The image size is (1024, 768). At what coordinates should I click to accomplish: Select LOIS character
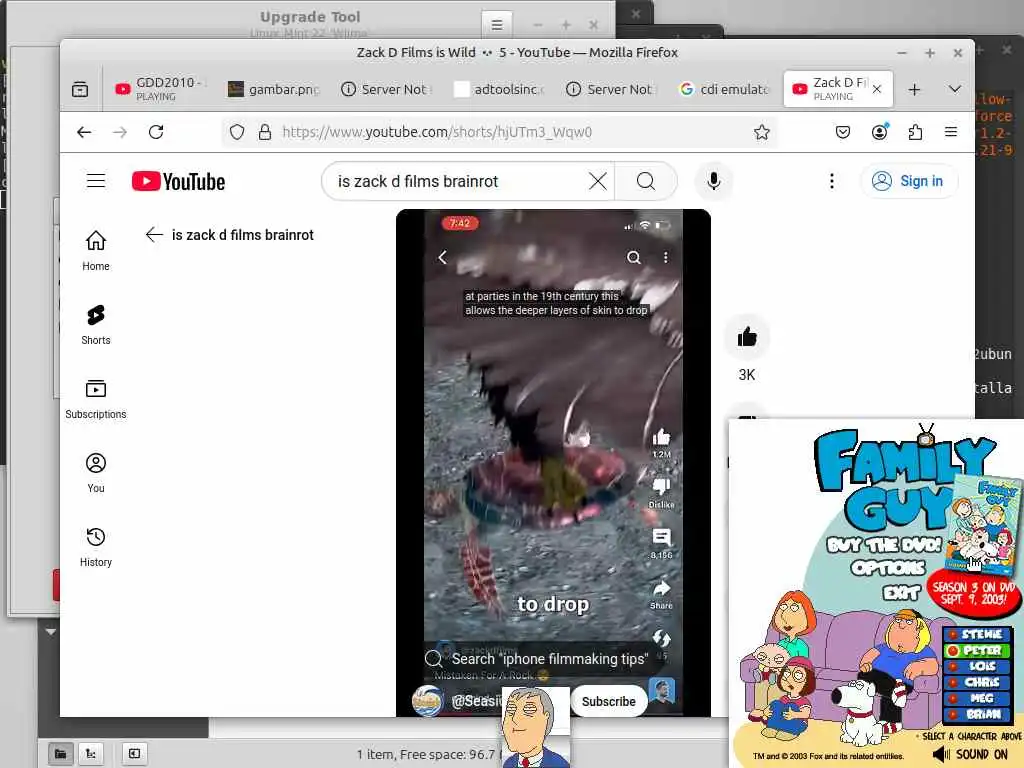pos(977,666)
